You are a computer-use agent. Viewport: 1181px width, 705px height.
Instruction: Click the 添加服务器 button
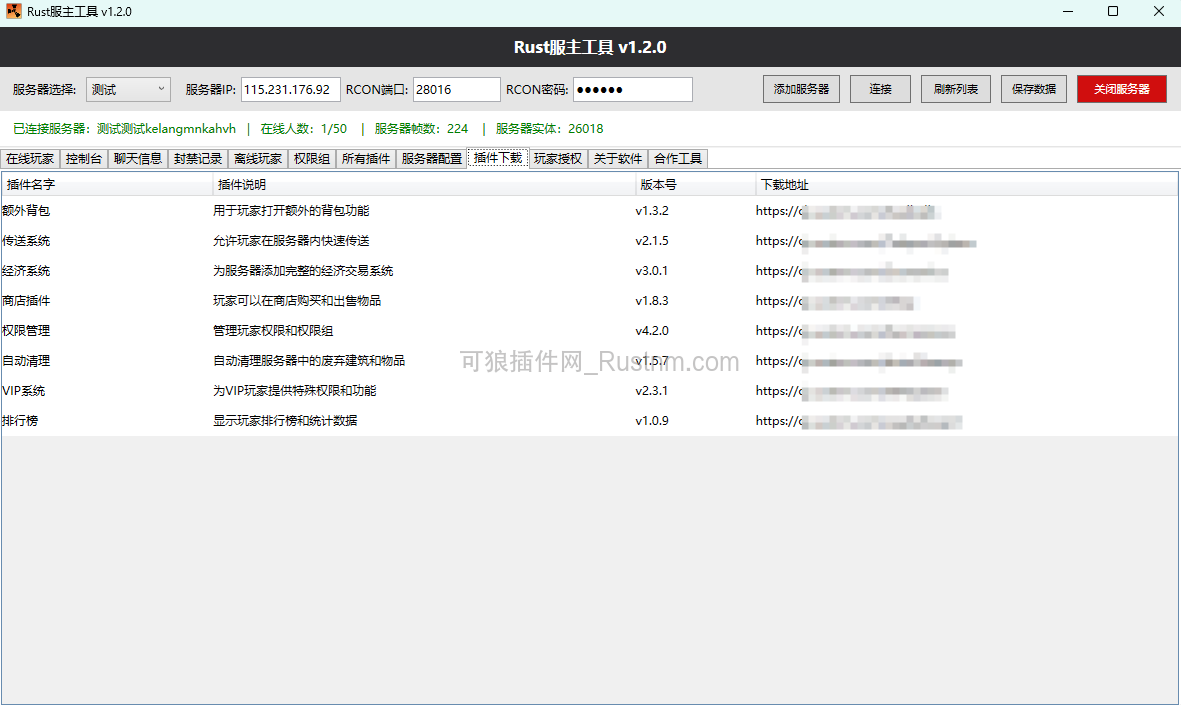(800, 88)
